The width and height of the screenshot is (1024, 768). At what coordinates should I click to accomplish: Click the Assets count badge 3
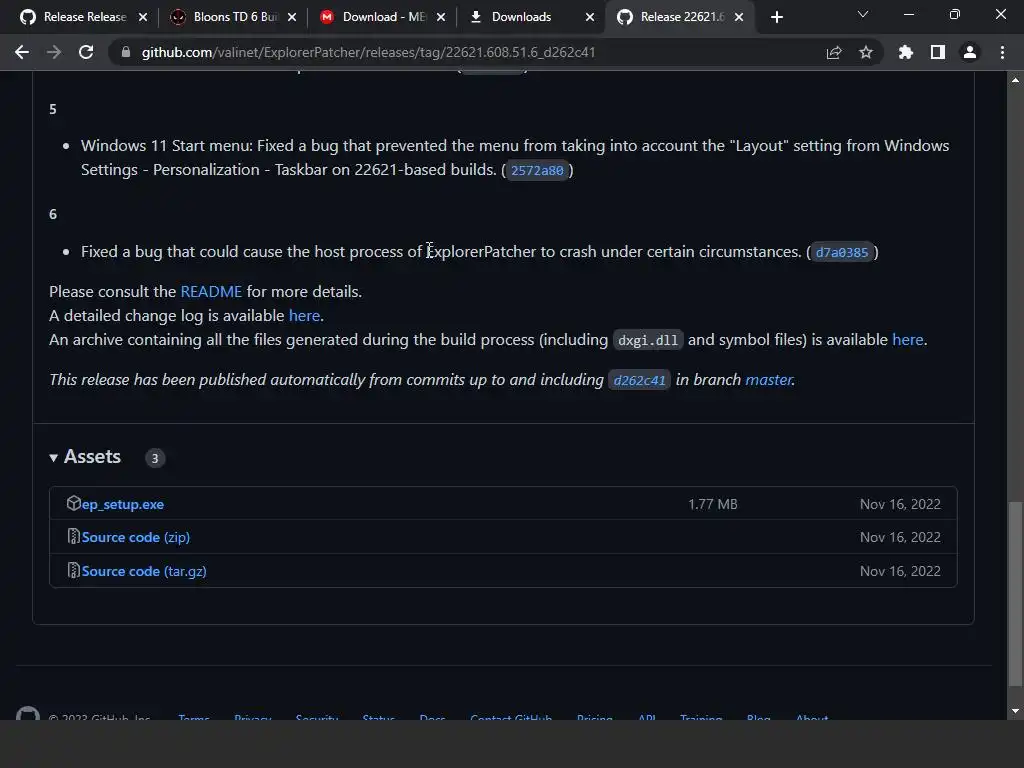[155, 458]
